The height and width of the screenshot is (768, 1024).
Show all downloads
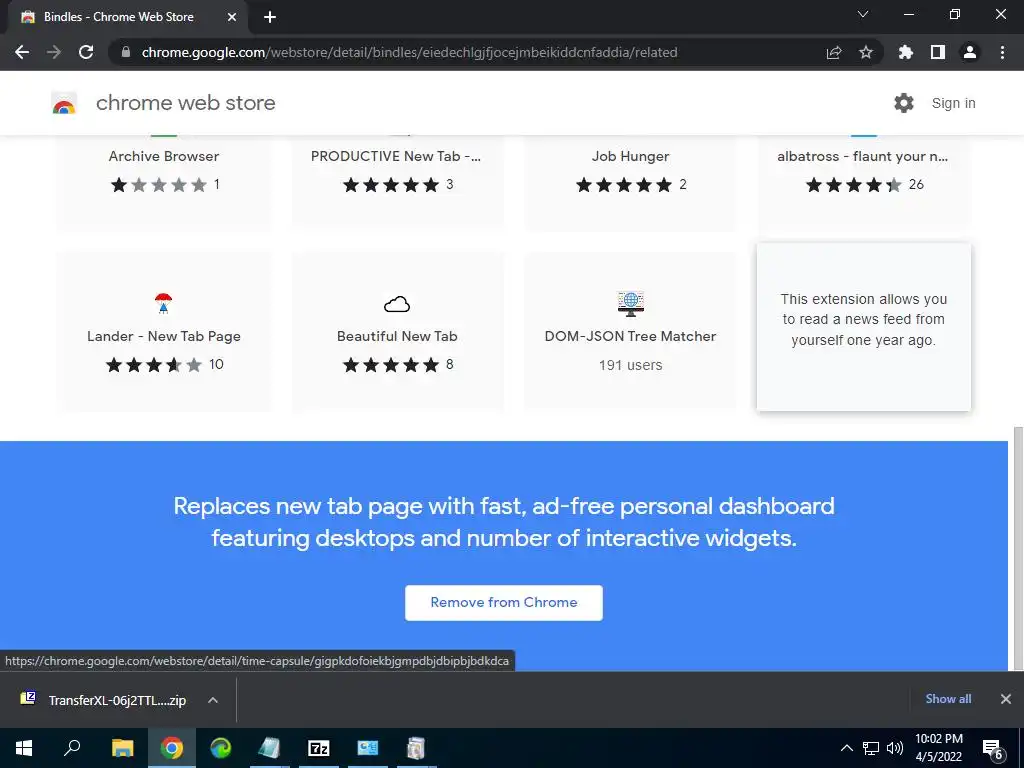coord(948,699)
